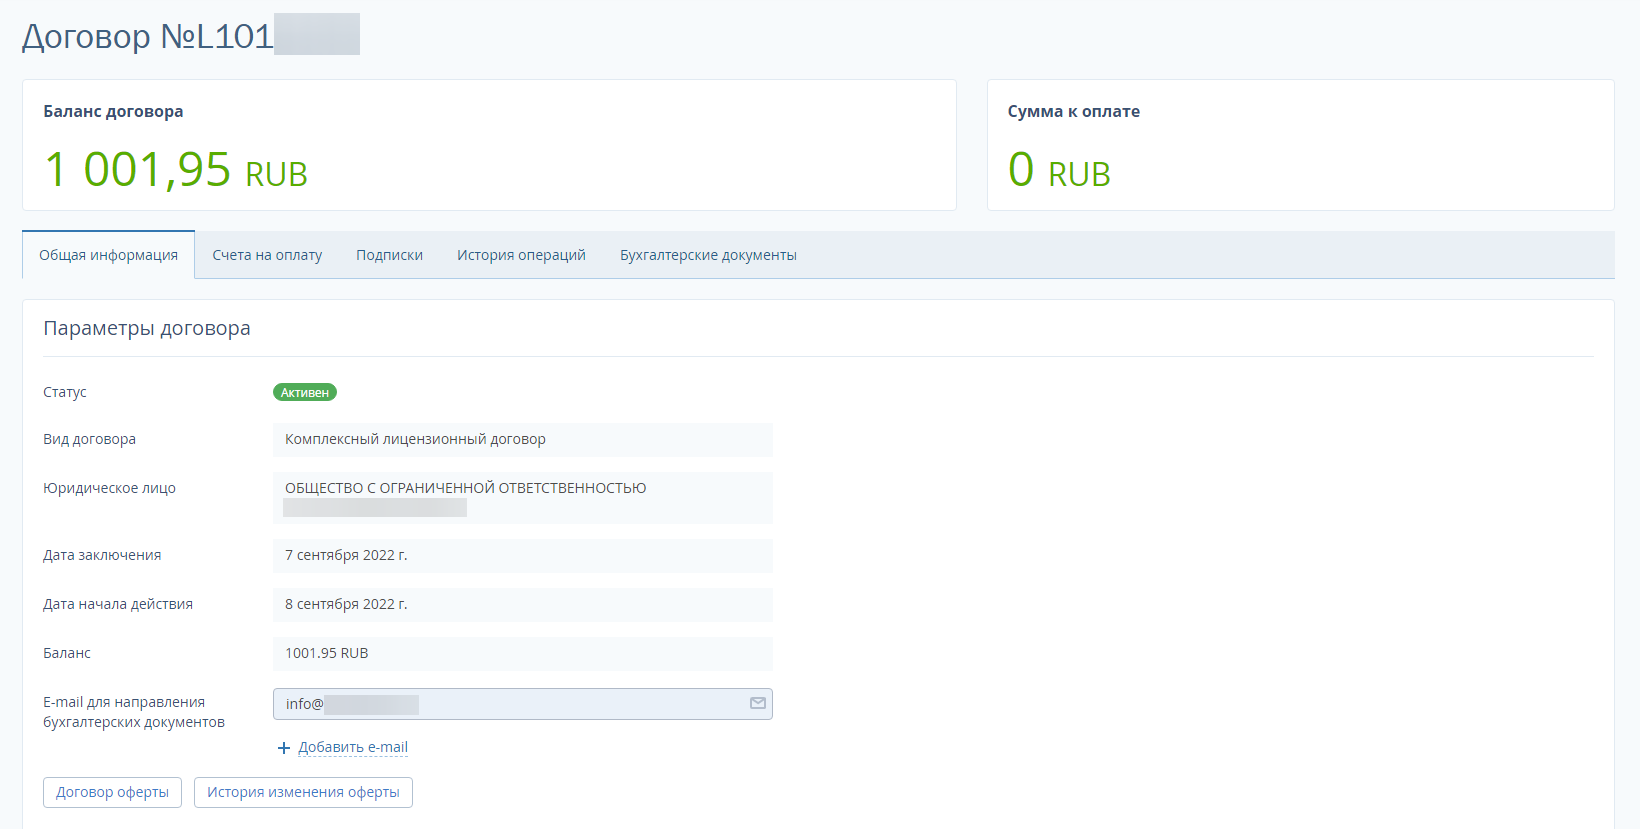Click the E-mail для направления бухгалтерских документов label
1640x829 pixels.
click(x=134, y=712)
